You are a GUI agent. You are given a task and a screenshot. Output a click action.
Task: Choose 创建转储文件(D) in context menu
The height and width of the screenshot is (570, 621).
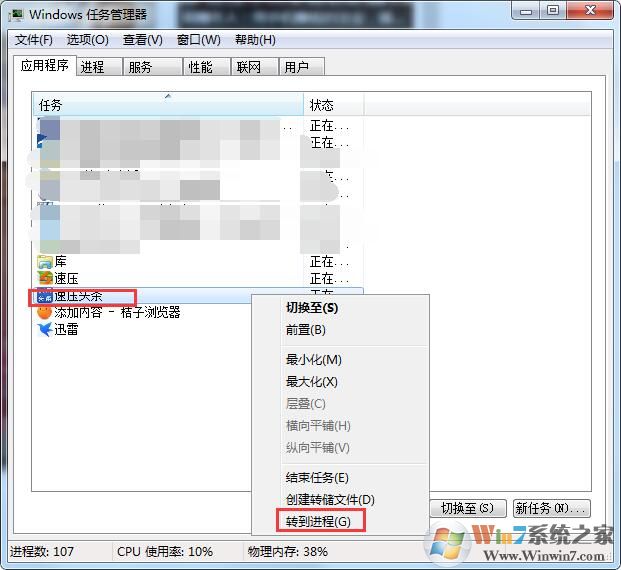click(341, 500)
